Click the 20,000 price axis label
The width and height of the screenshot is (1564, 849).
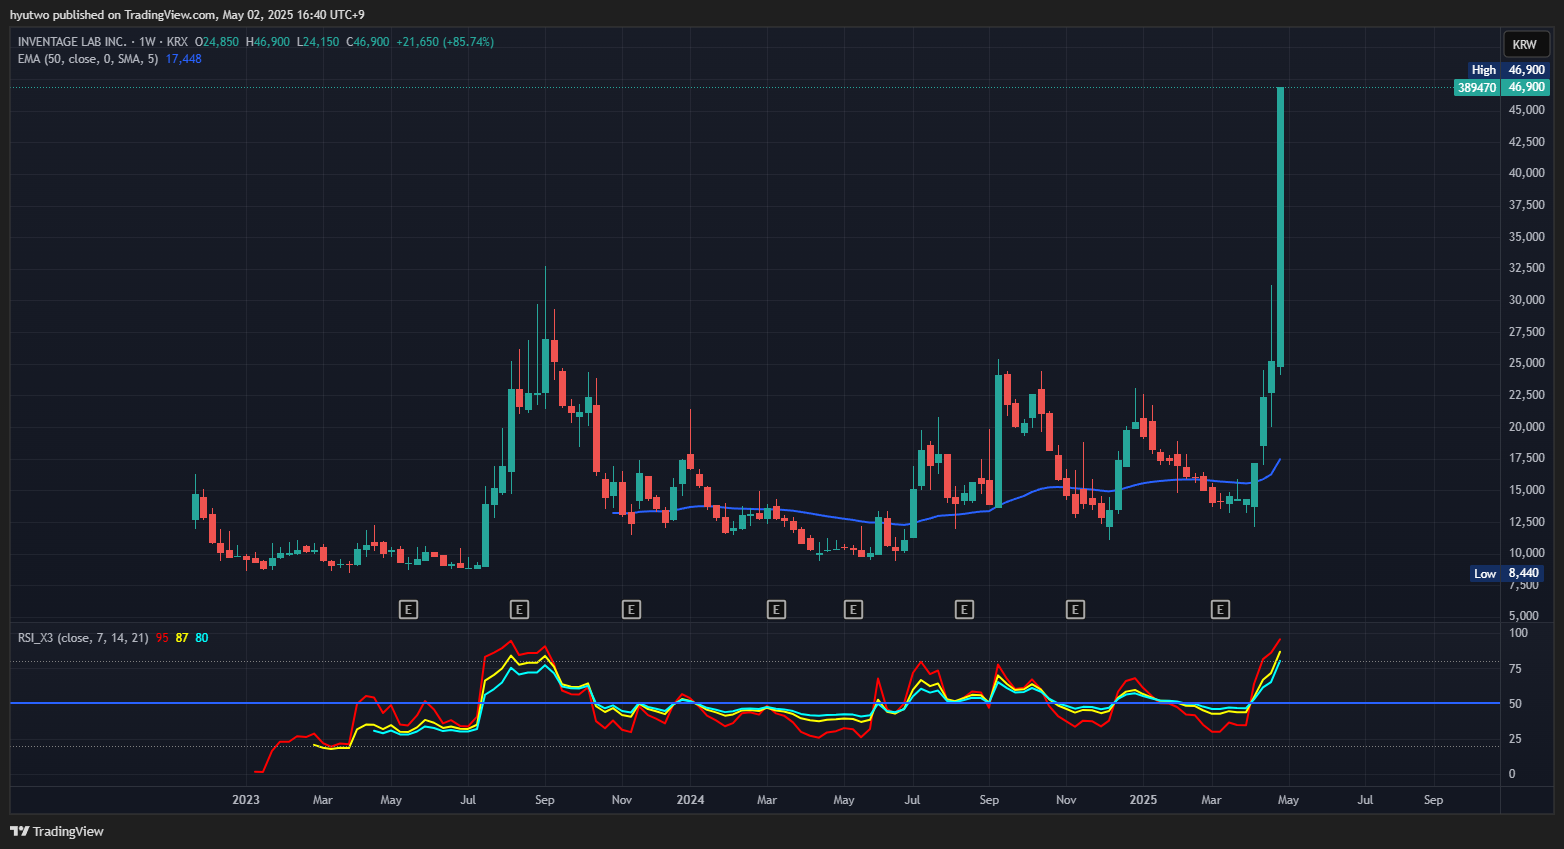1527,427
